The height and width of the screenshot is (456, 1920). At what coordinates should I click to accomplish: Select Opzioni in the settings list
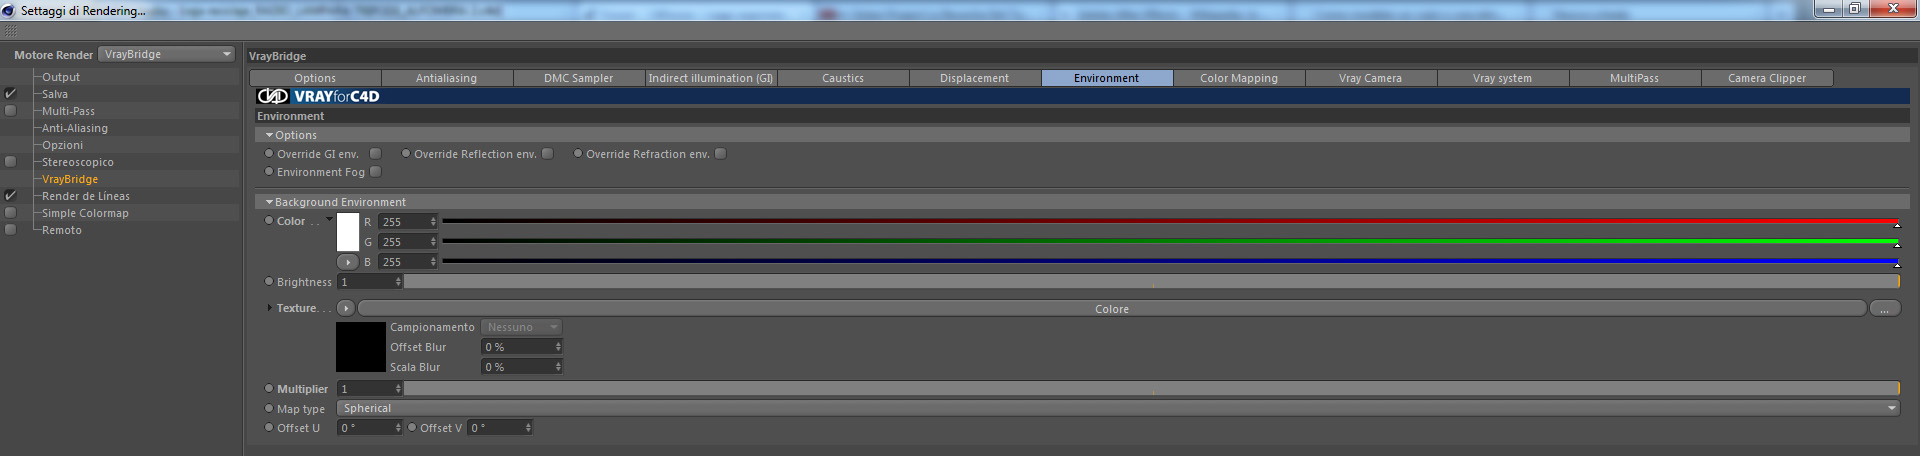pos(62,145)
